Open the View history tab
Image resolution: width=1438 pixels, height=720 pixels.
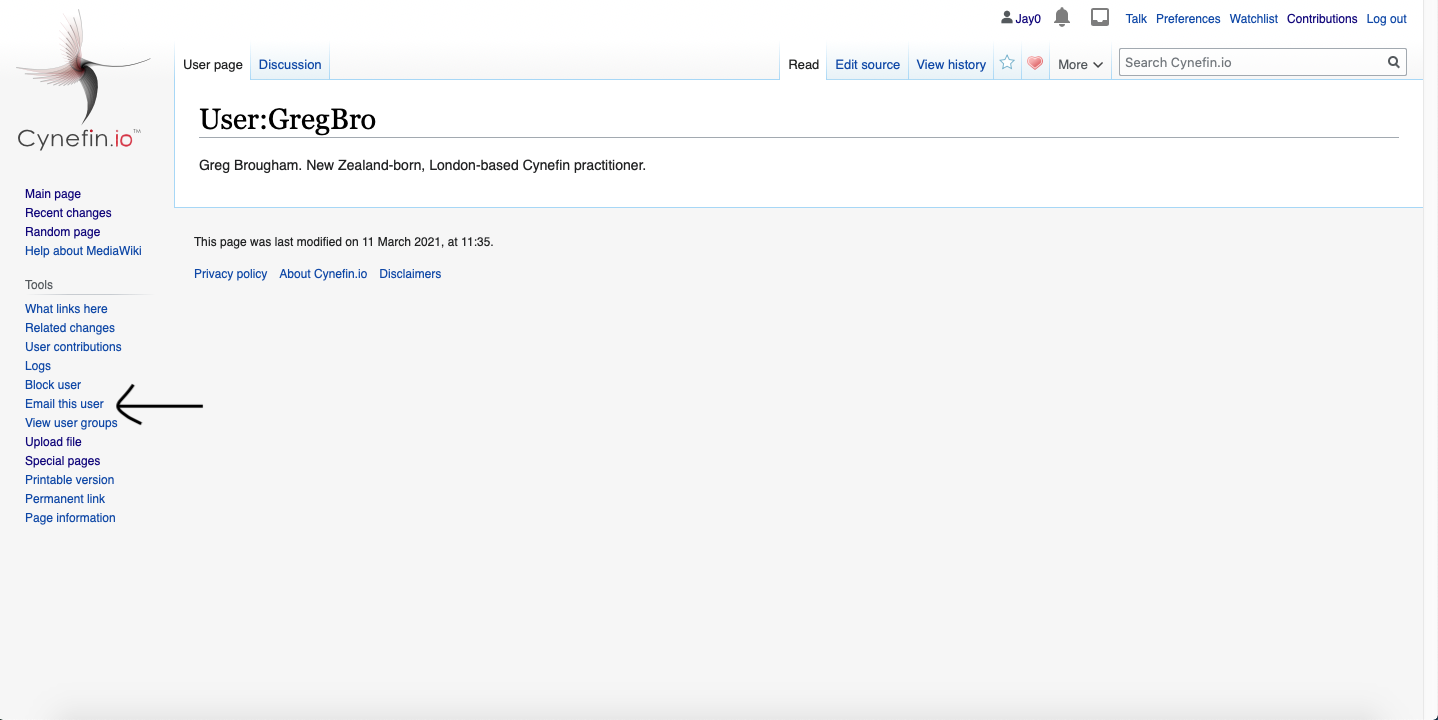point(951,64)
